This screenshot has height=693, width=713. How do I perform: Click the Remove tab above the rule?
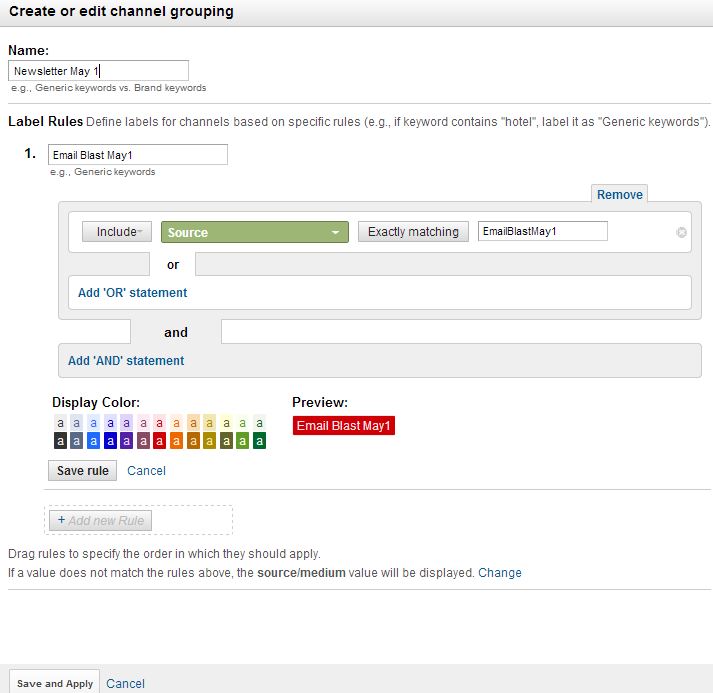[x=620, y=194]
